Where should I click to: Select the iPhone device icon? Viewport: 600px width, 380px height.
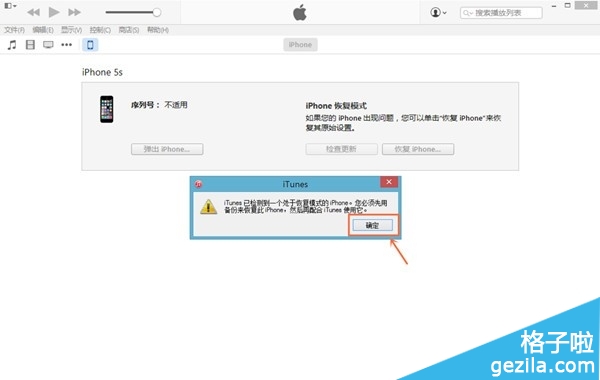(90, 45)
